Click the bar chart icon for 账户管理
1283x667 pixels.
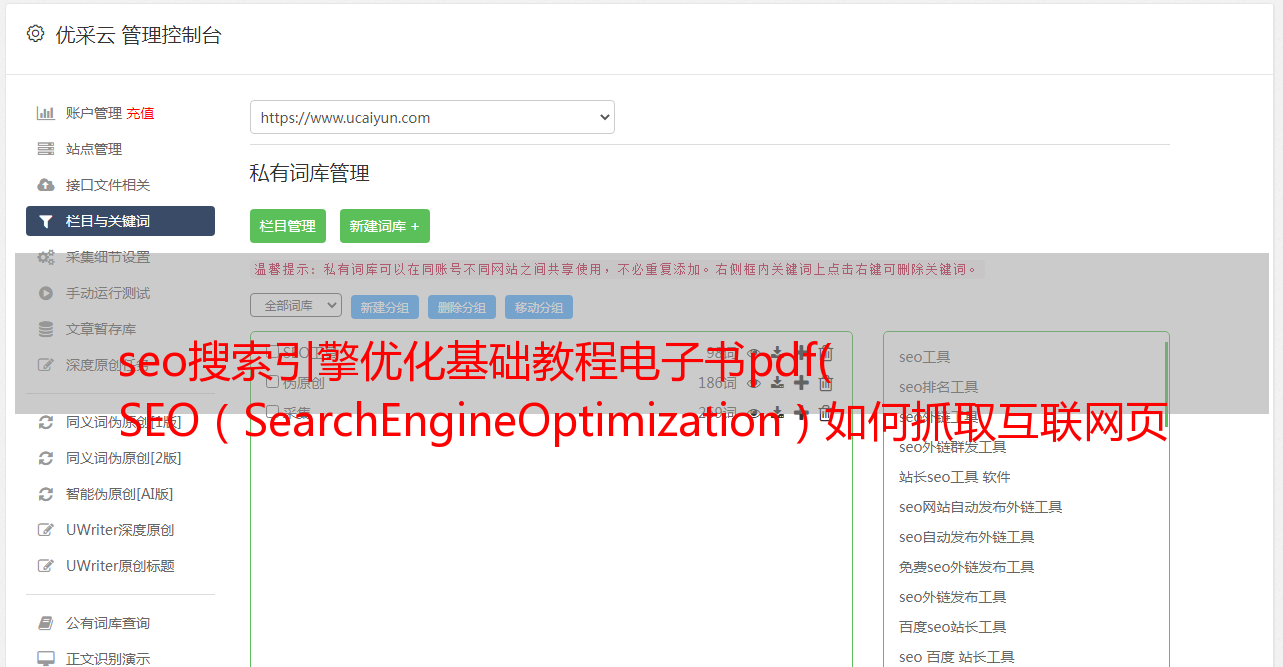[45, 113]
